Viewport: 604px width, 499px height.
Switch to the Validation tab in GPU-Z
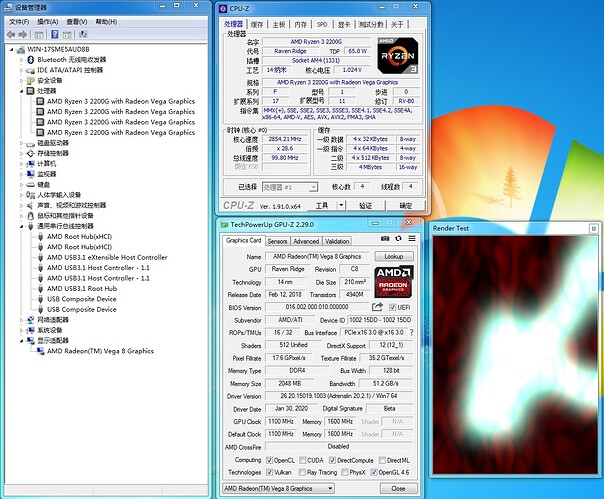[337, 241]
